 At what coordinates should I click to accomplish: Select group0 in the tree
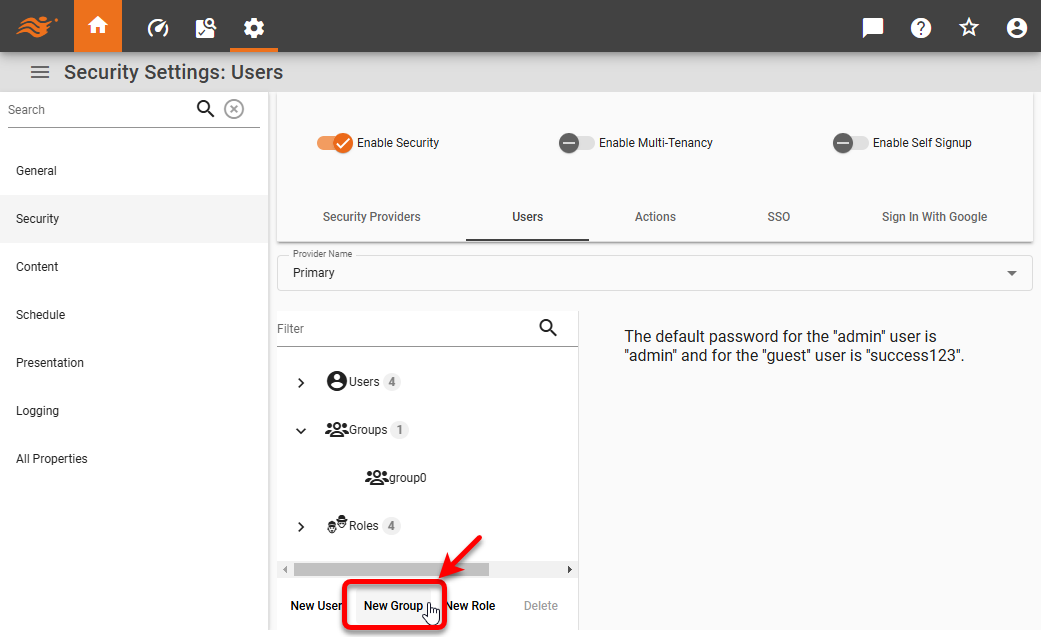click(404, 477)
